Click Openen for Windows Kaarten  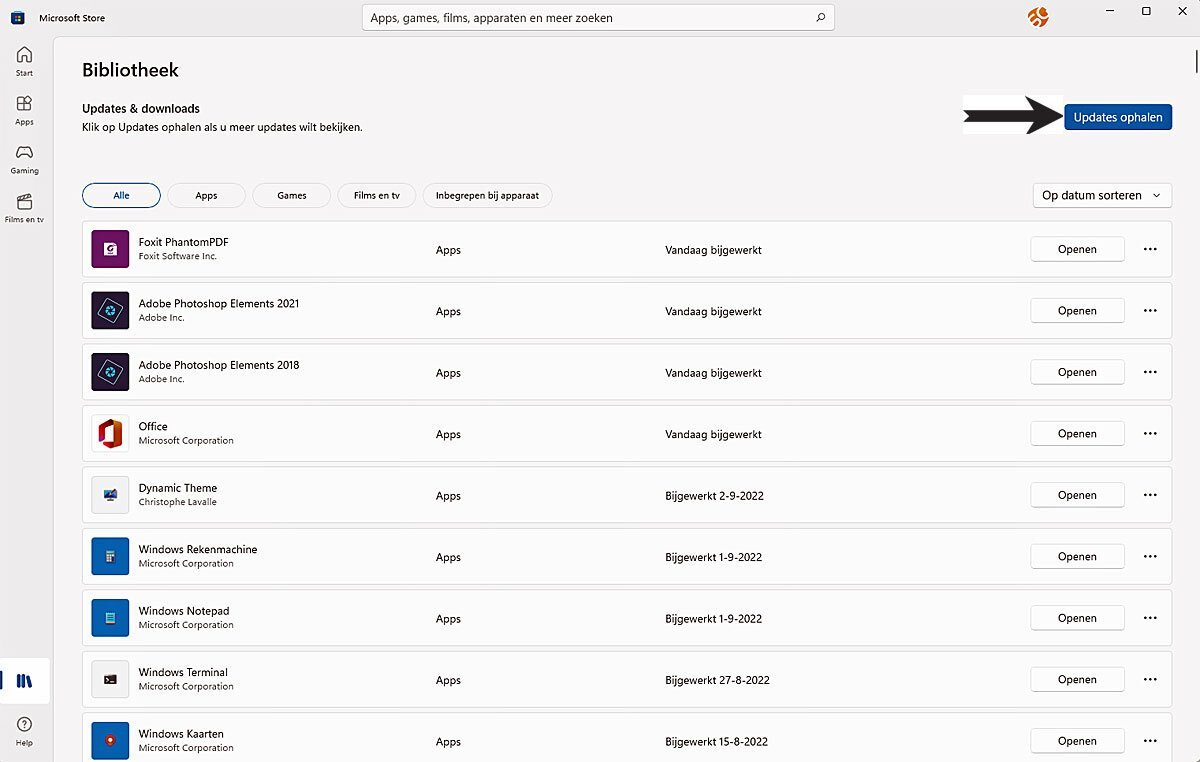click(x=1077, y=741)
